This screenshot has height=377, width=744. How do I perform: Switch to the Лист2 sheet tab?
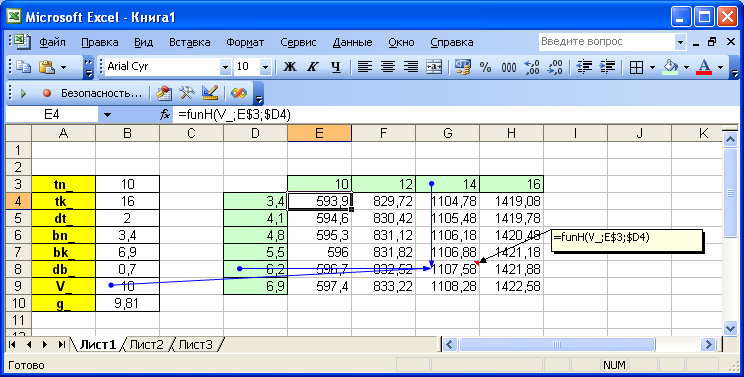point(146,344)
